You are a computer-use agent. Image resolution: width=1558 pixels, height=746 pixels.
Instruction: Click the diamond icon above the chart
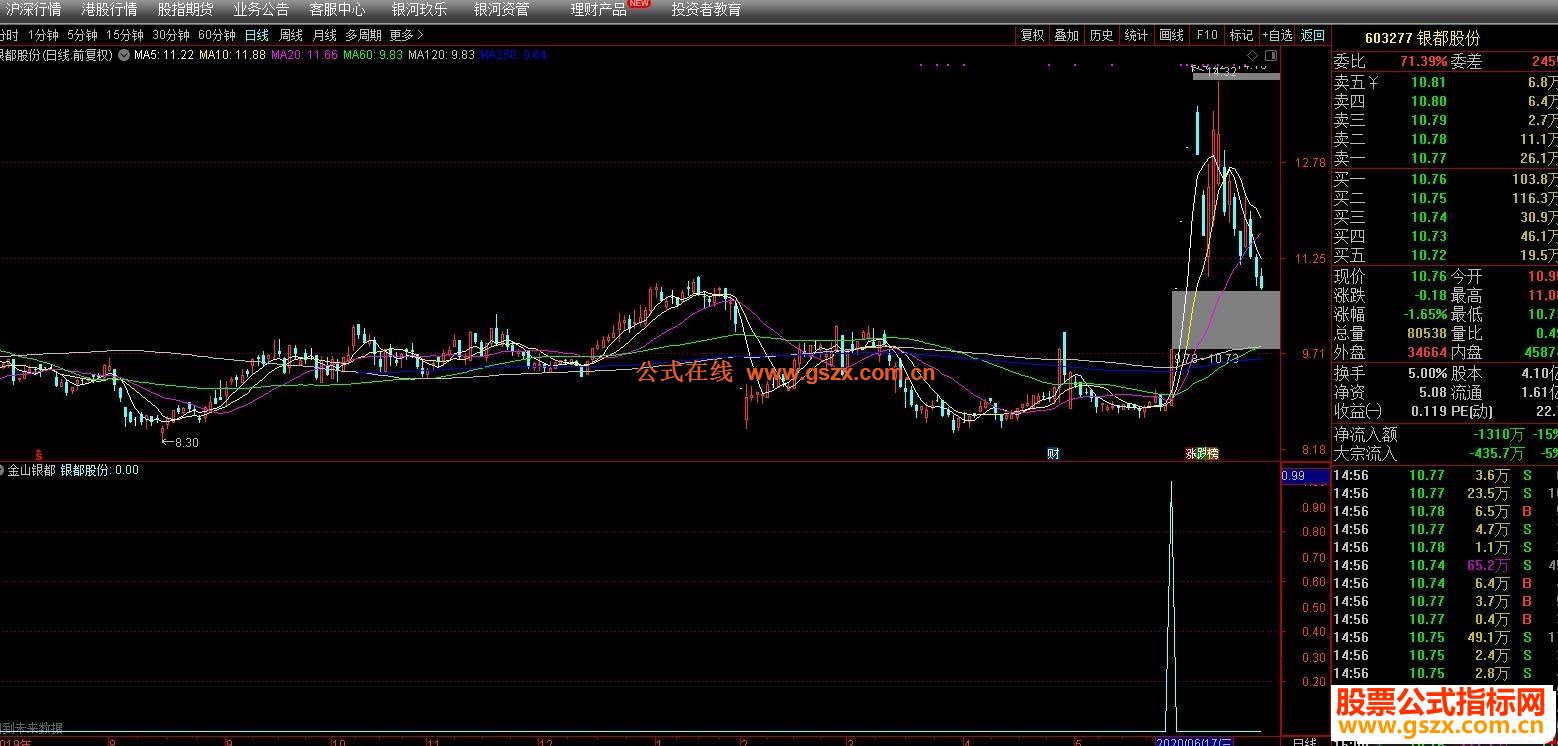1252,55
